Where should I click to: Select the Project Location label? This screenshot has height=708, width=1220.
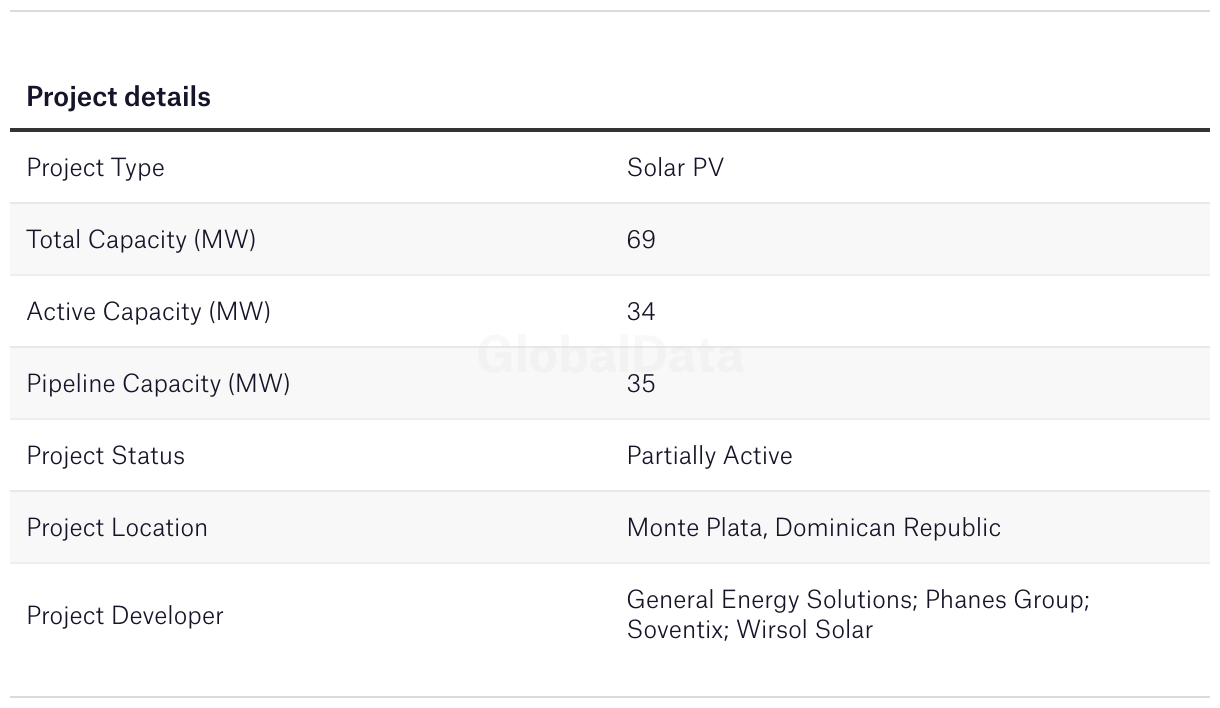tap(117, 528)
